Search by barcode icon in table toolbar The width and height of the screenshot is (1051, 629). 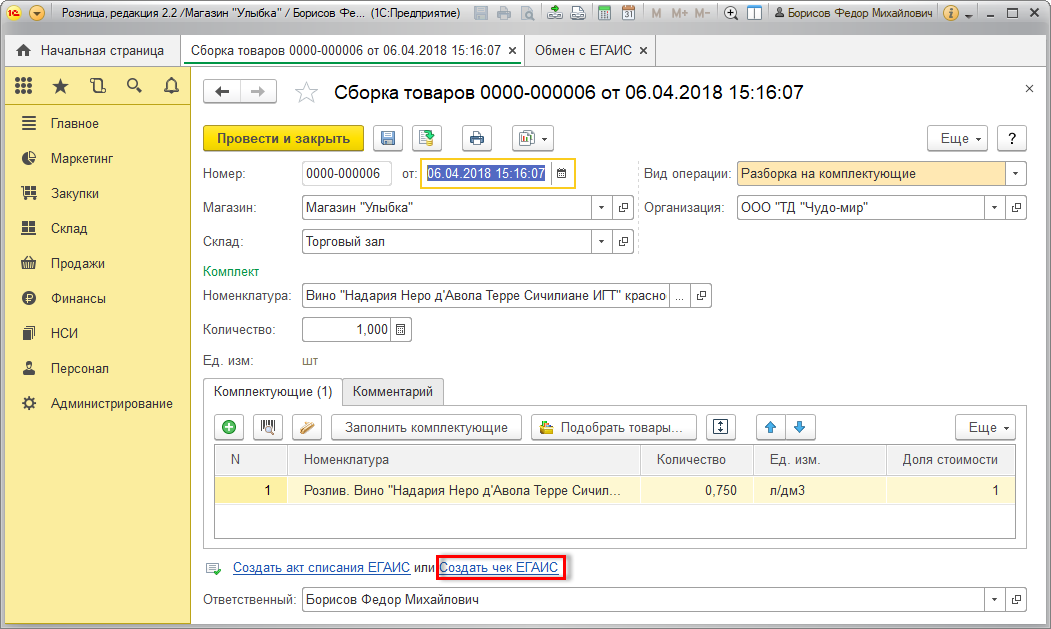tap(268, 427)
